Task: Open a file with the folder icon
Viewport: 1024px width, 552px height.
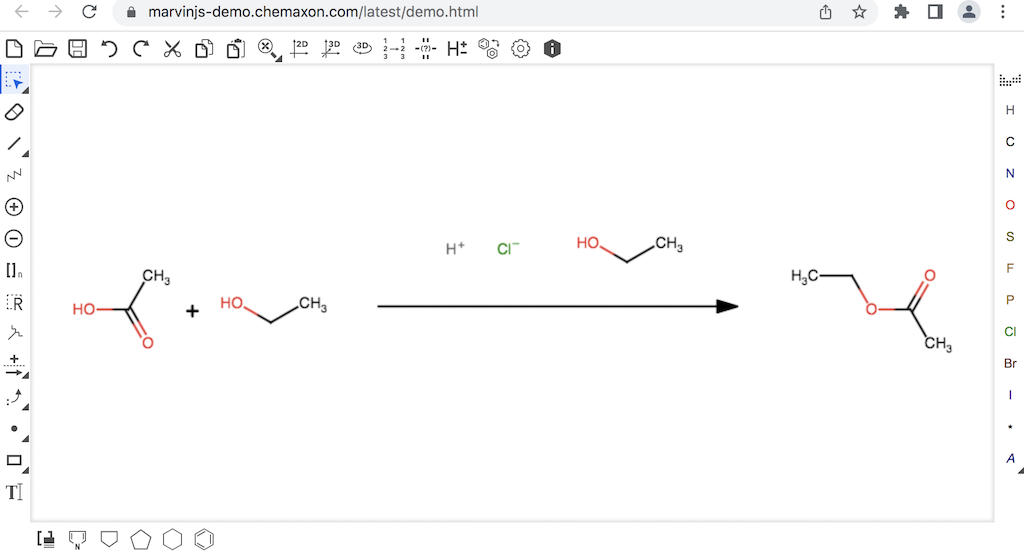Action: 45,48
